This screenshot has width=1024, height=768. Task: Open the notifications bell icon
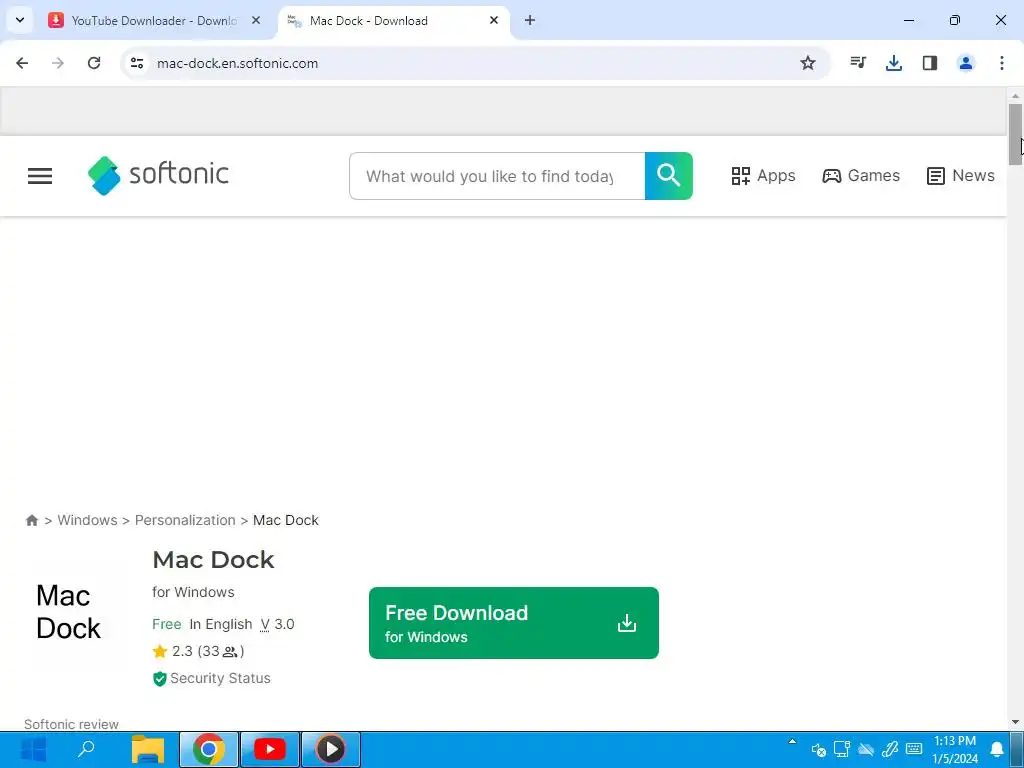997,749
